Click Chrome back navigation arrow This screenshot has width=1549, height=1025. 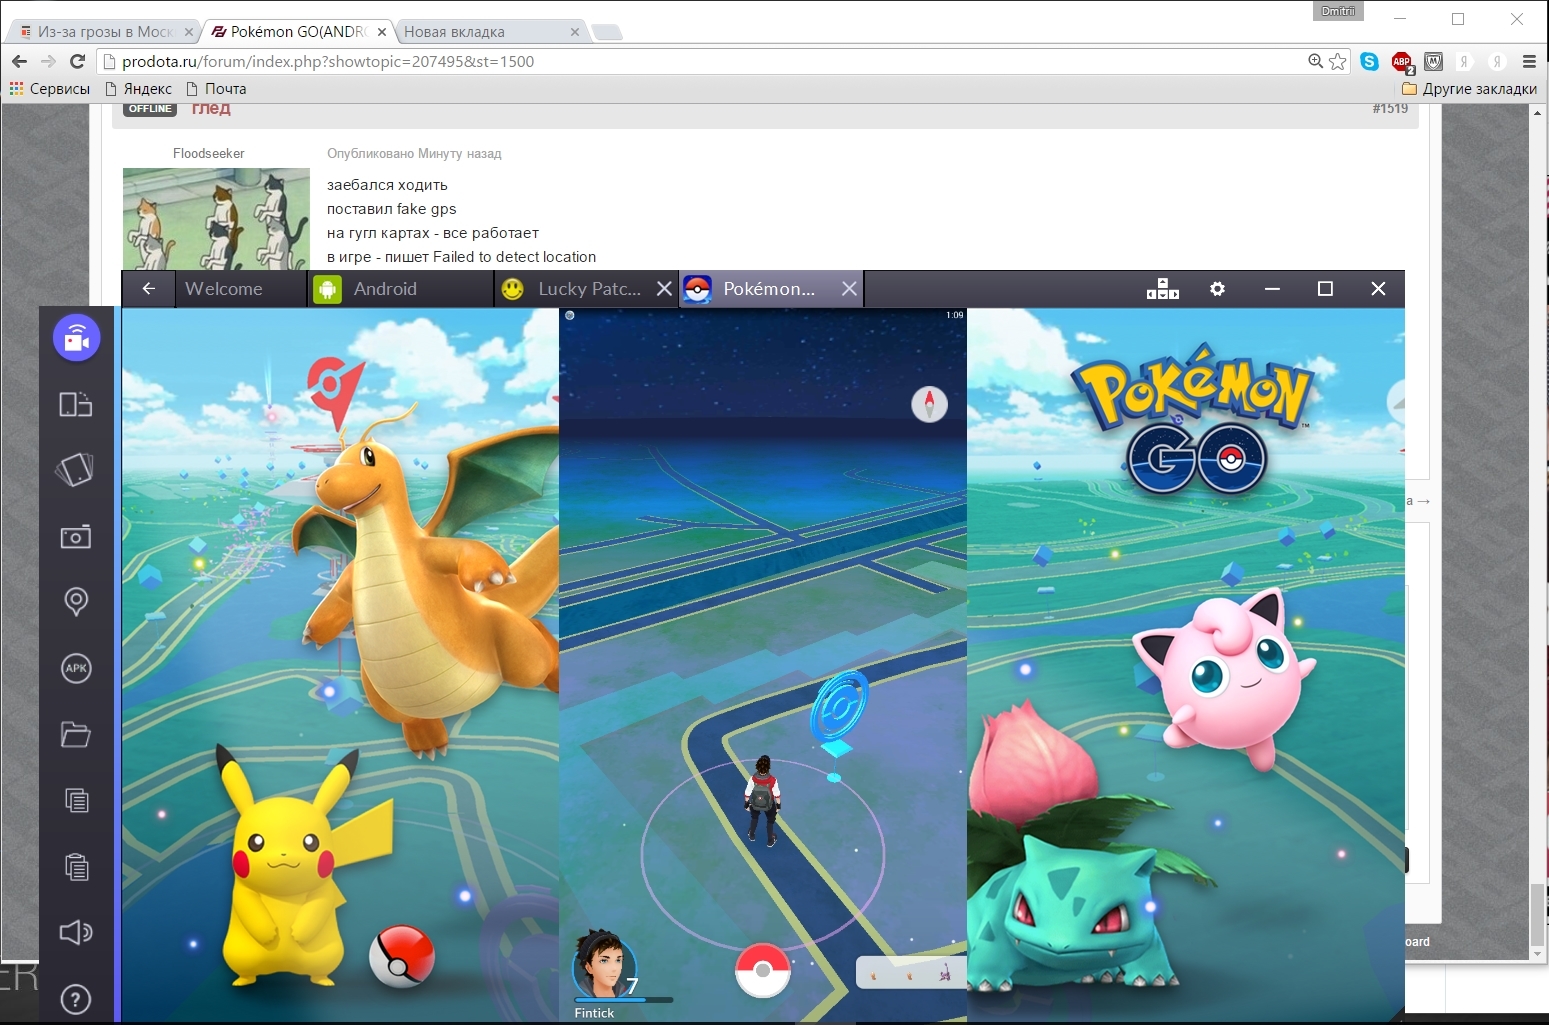(x=19, y=61)
